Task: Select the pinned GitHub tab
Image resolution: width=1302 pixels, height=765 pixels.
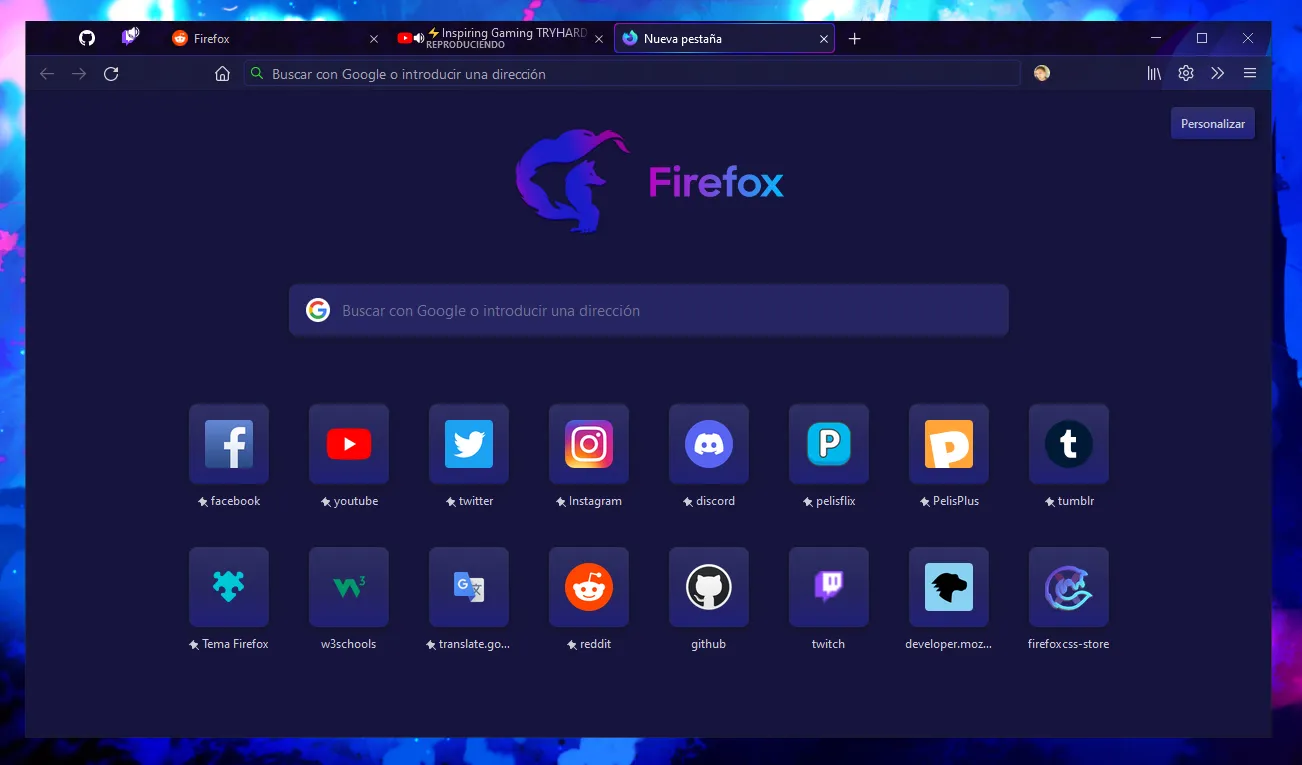Action: (86, 38)
